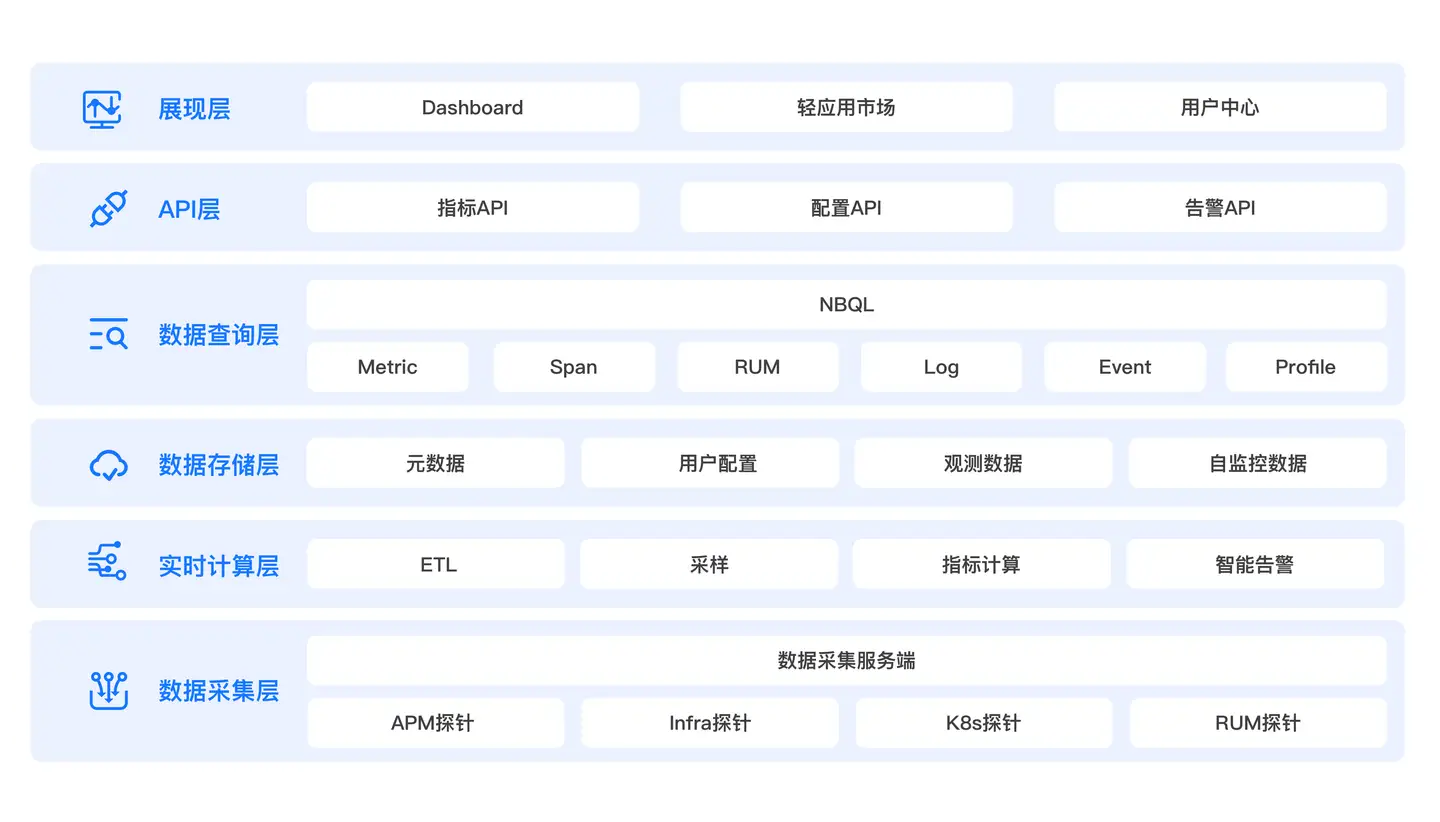Click the 数据存储层 cloud icon
The height and width of the screenshot is (822, 1440).
[108, 464]
